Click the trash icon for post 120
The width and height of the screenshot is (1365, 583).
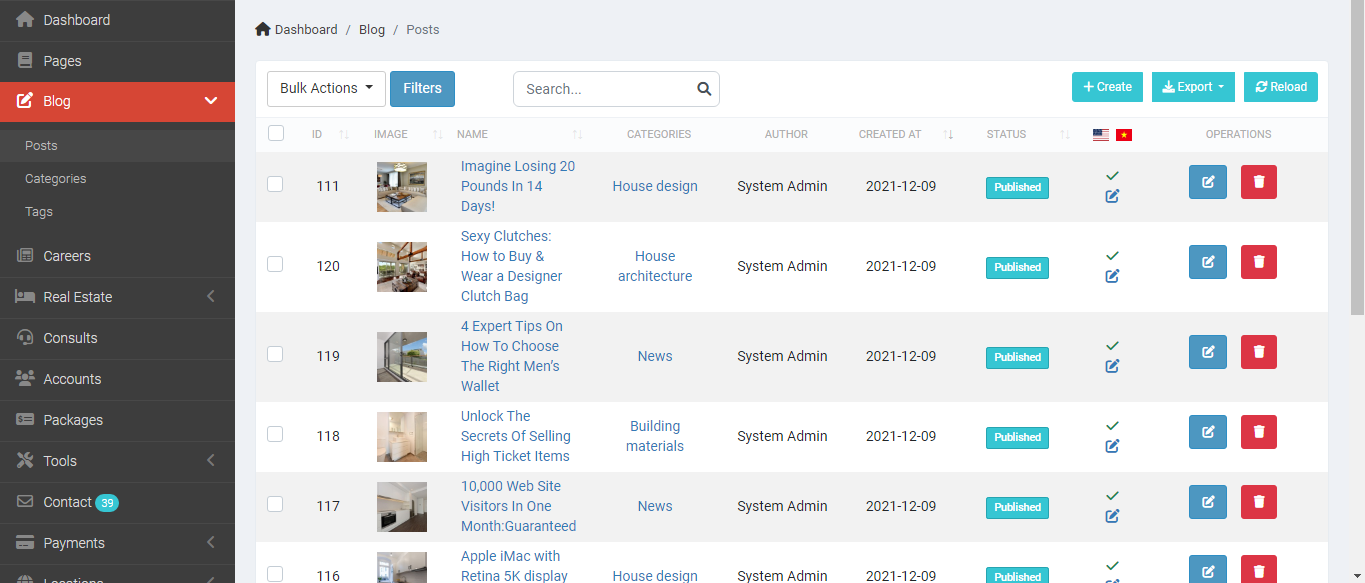click(x=1258, y=262)
